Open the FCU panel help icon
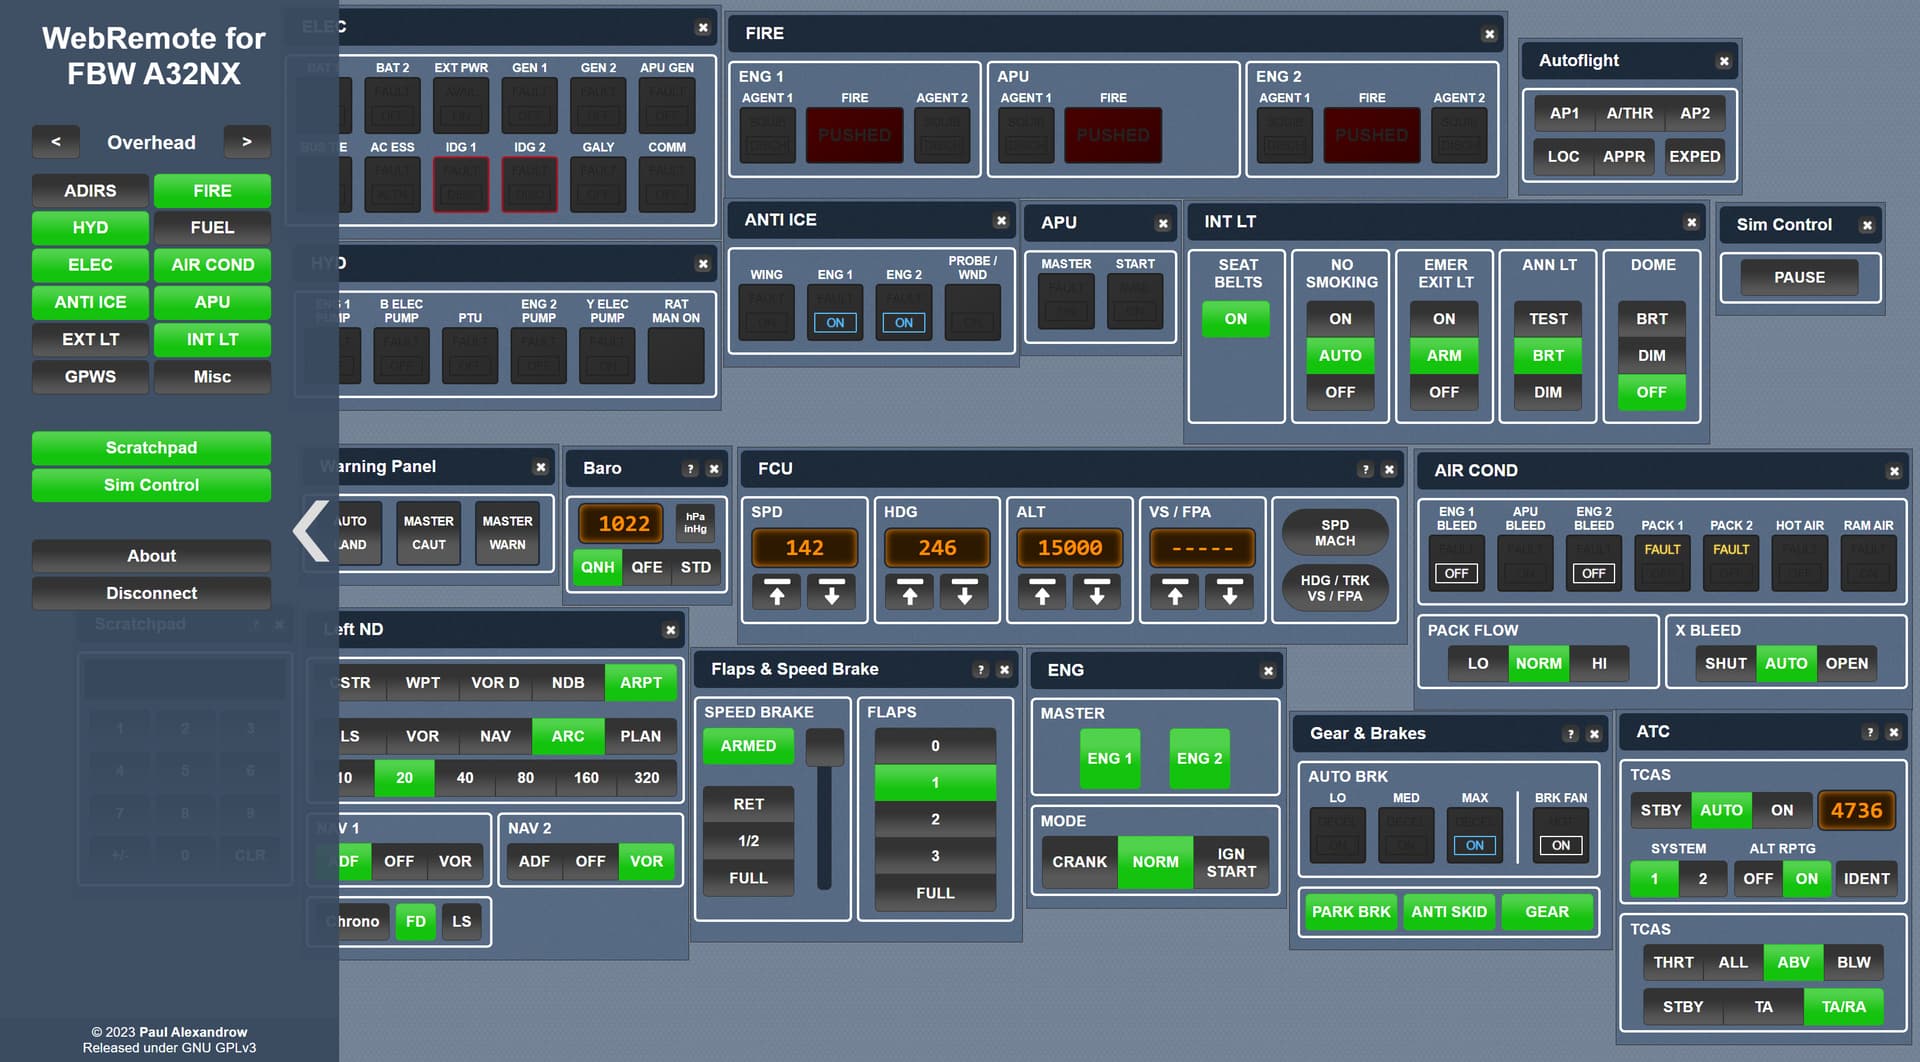 [x=1365, y=470]
